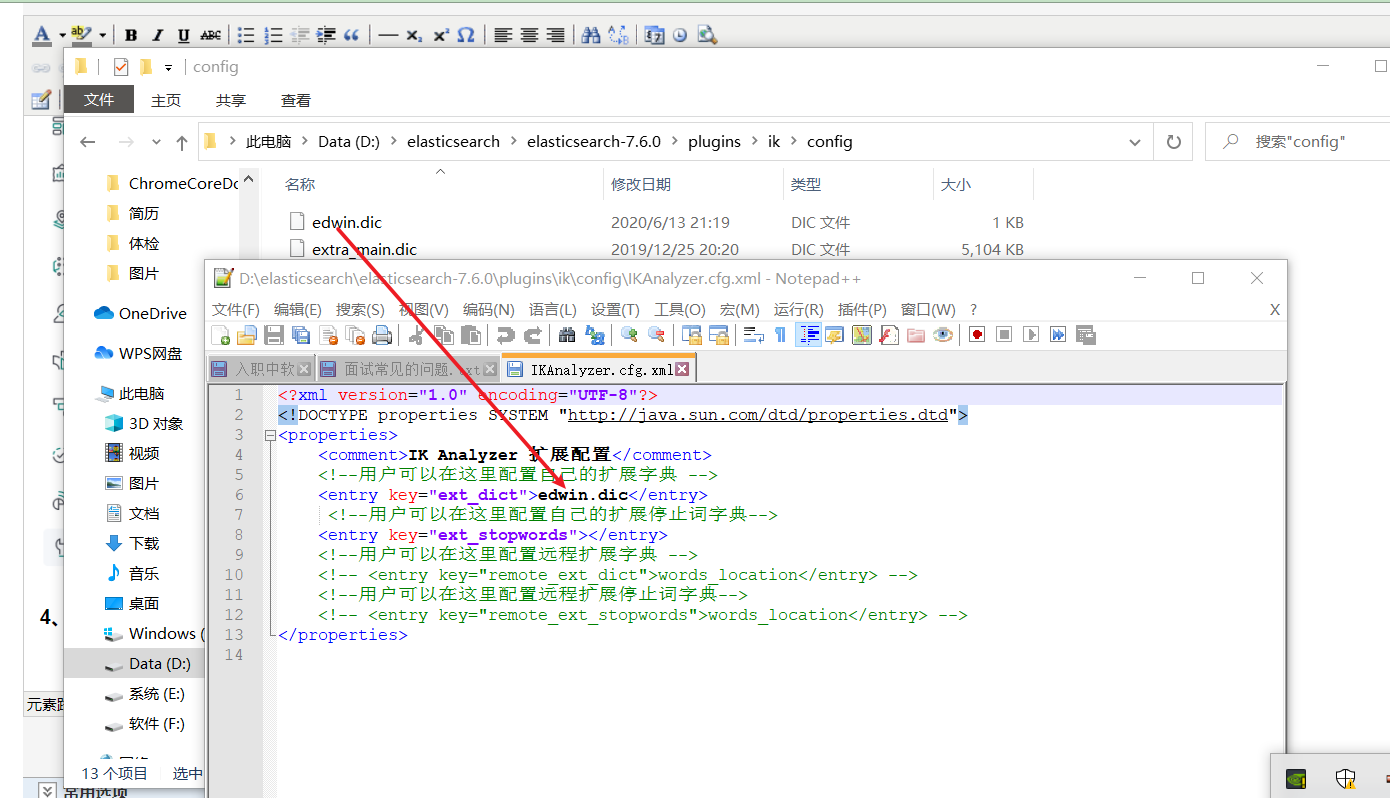
Task: Open the 编码(N) menu in Notepad++
Action: 489,310
